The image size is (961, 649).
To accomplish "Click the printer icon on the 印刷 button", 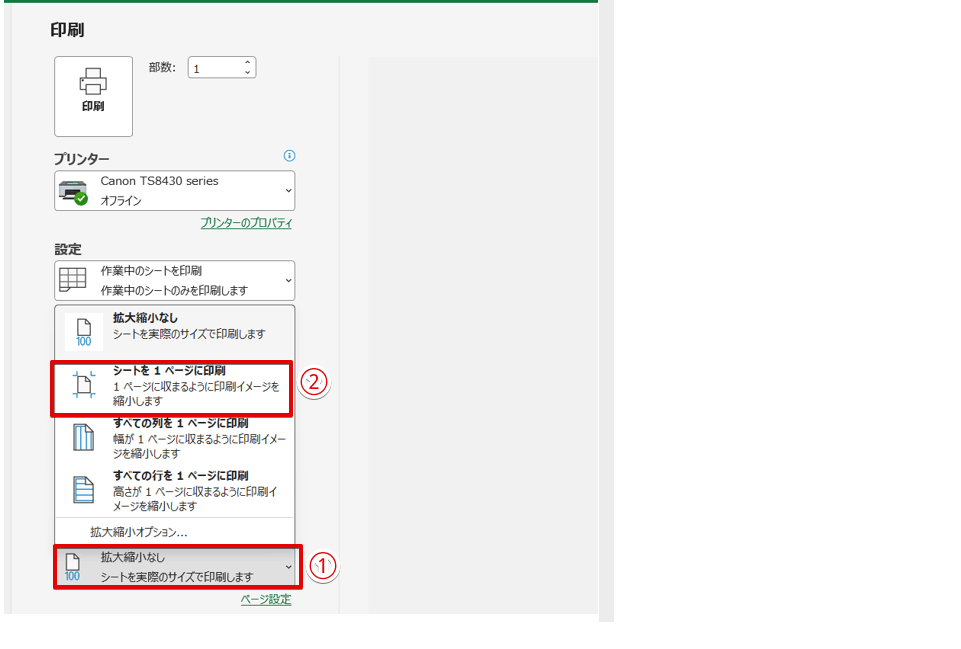I will pyautogui.click(x=93, y=81).
